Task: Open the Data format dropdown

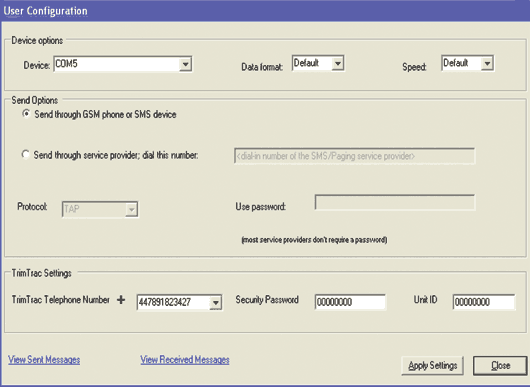Action: 318,63
